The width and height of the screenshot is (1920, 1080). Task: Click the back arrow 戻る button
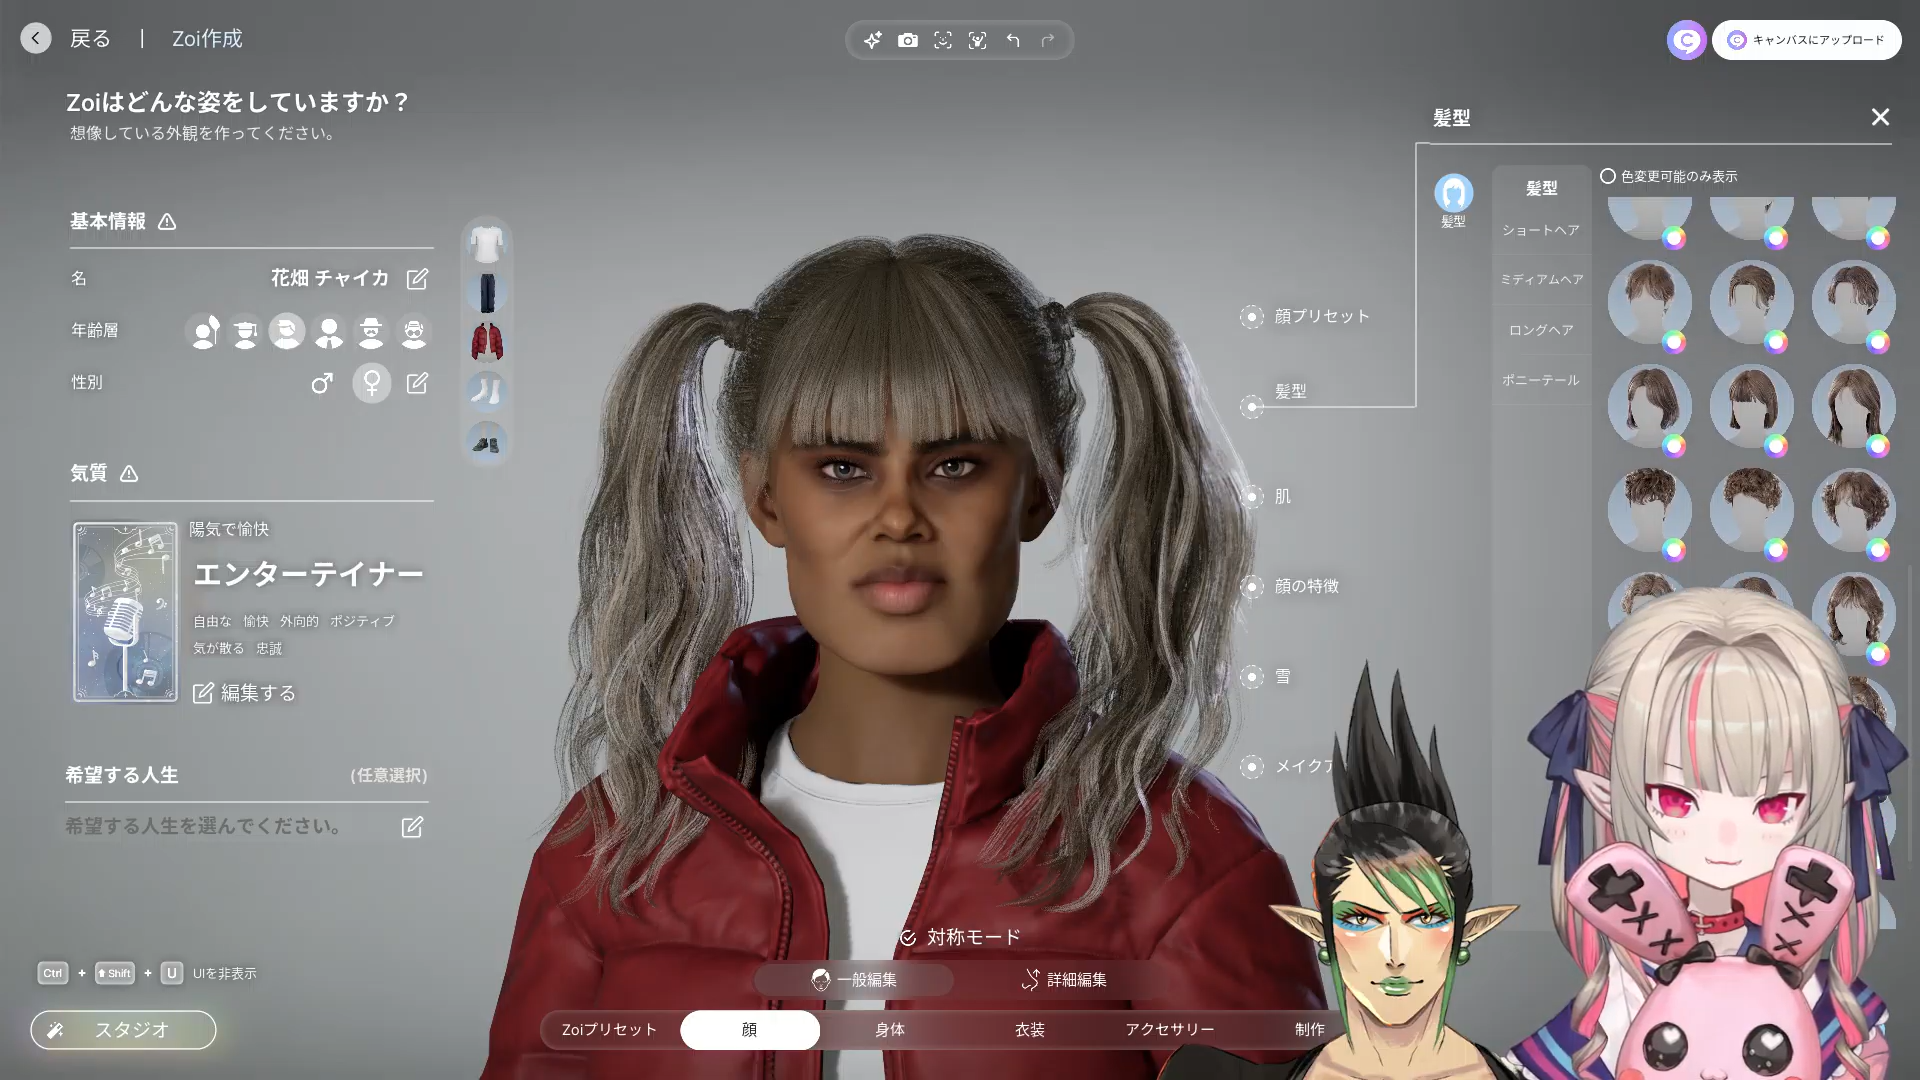pos(36,38)
